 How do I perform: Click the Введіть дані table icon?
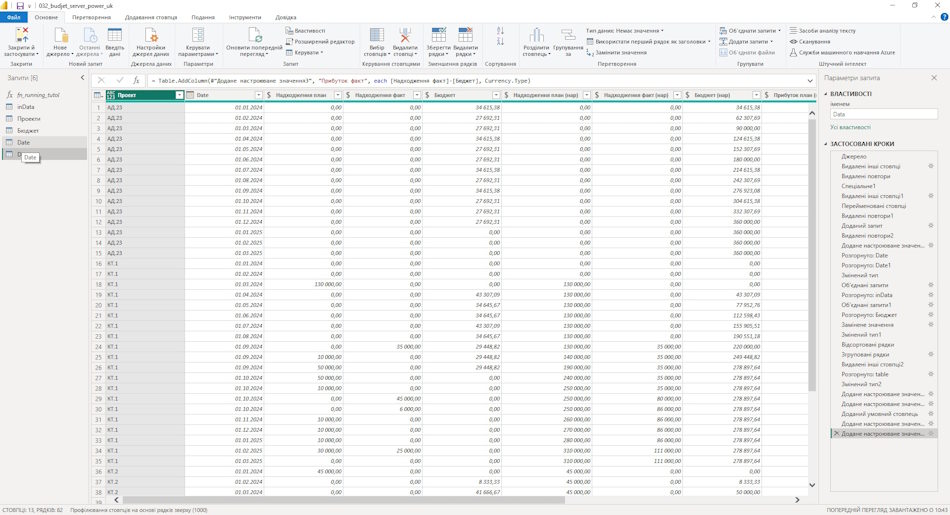[115, 35]
